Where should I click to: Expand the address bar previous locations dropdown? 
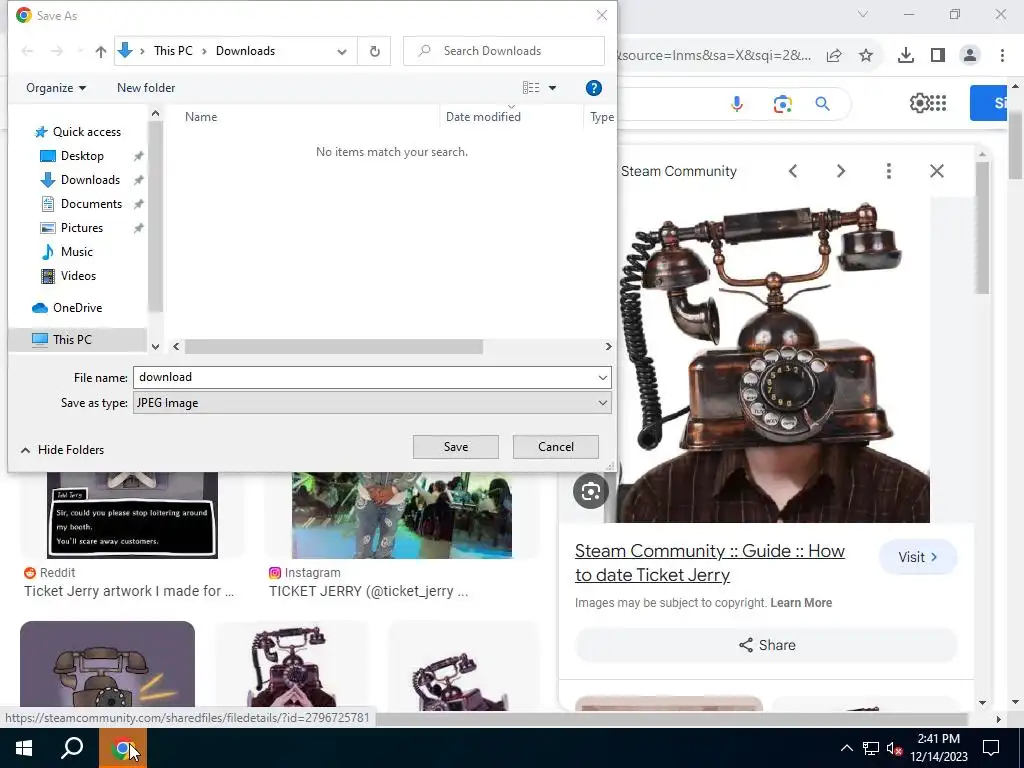[x=342, y=52]
